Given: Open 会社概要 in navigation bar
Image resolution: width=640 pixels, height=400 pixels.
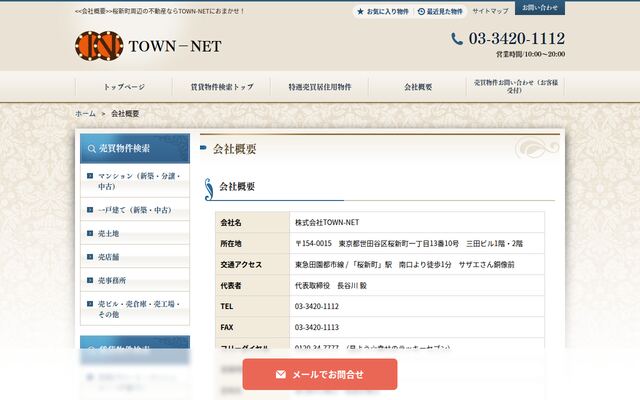Looking at the screenshot, I should (x=418, y=87).
